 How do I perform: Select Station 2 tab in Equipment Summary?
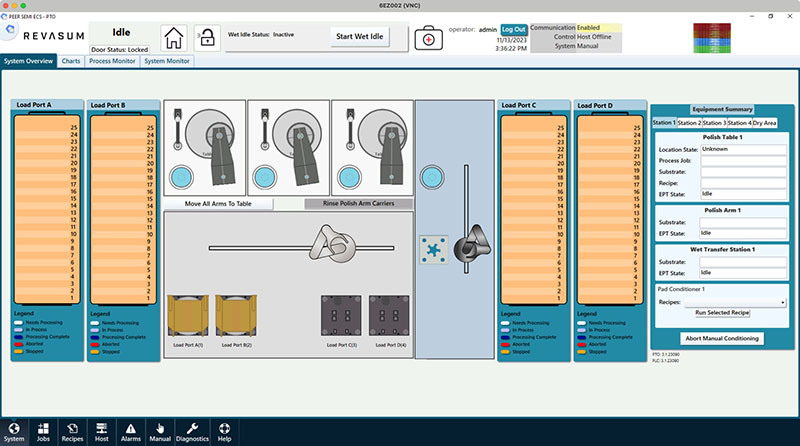(689, 123)
